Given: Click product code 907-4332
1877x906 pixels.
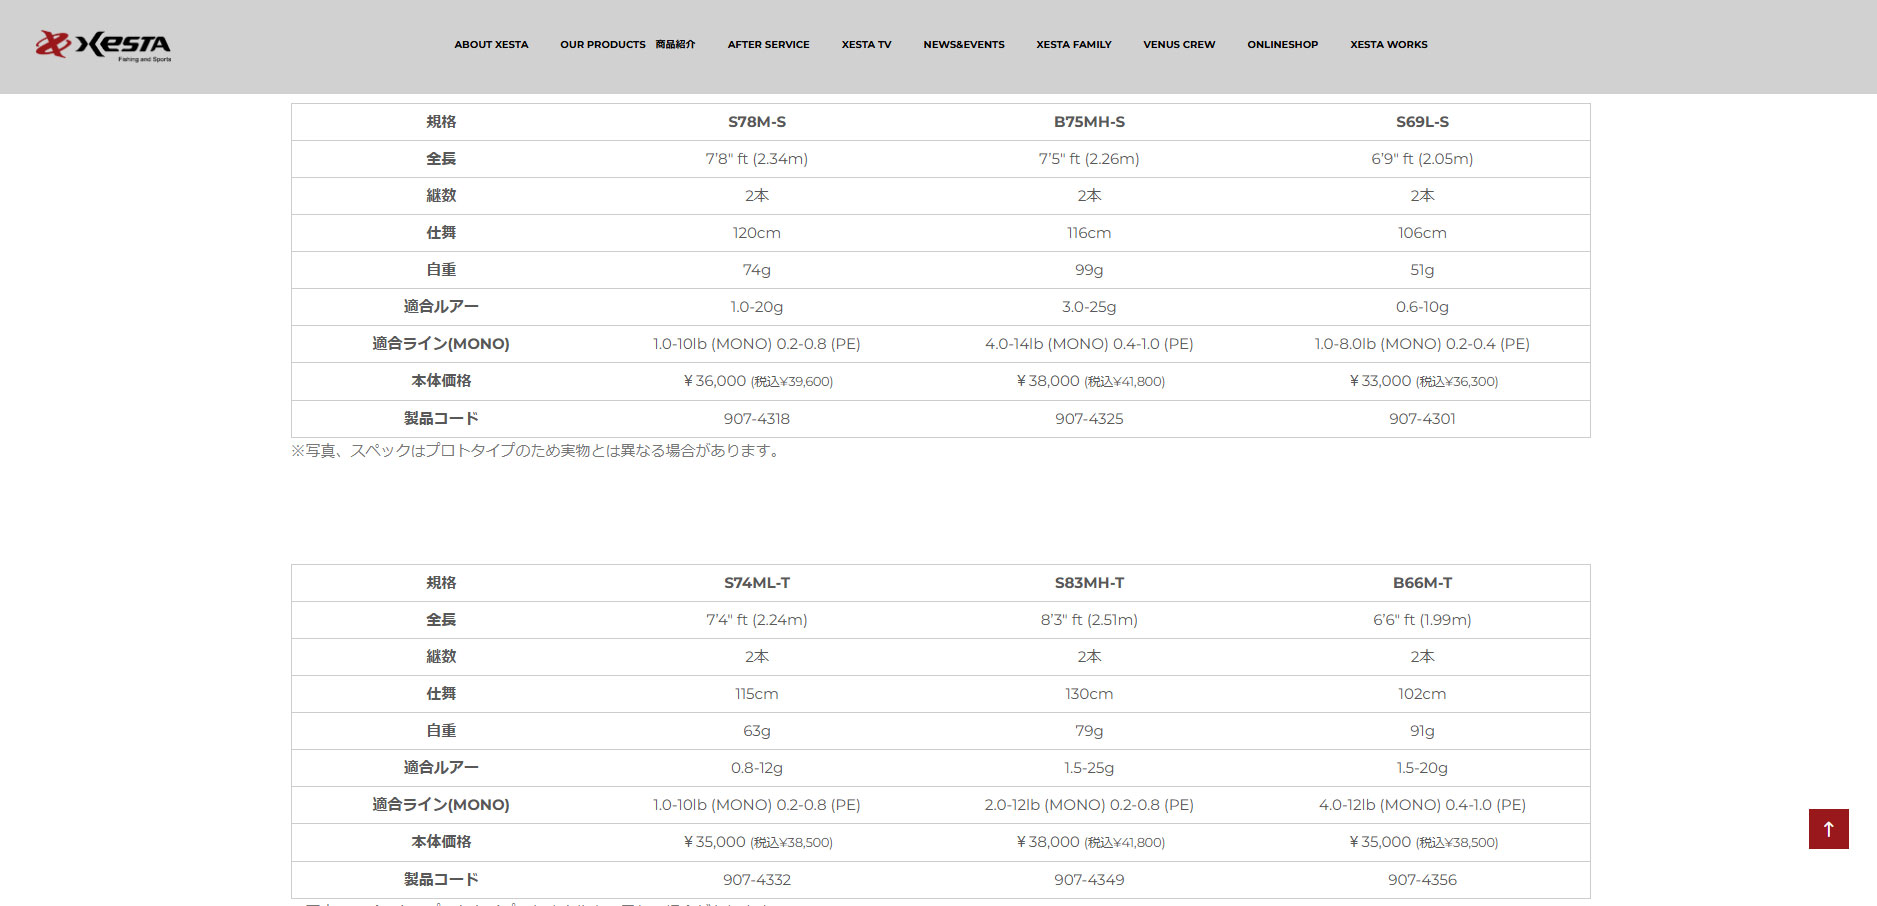Looking at the screenshot, I should pos(757,880).
